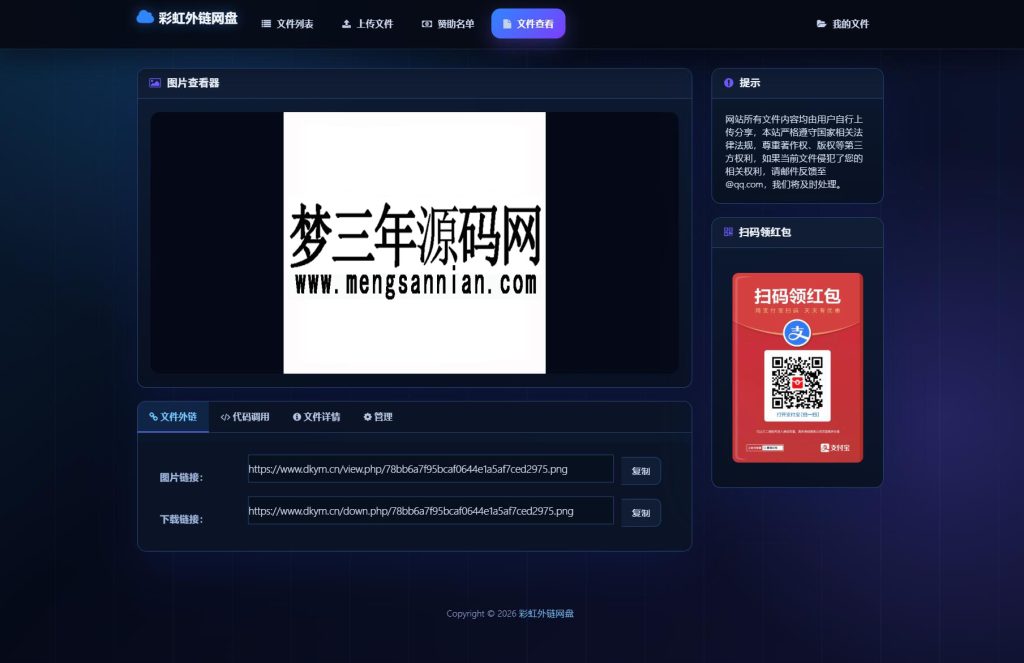Click the 图片链接: label
The width and height of the screenshot is (1024, 663).
tap(182, 477)
